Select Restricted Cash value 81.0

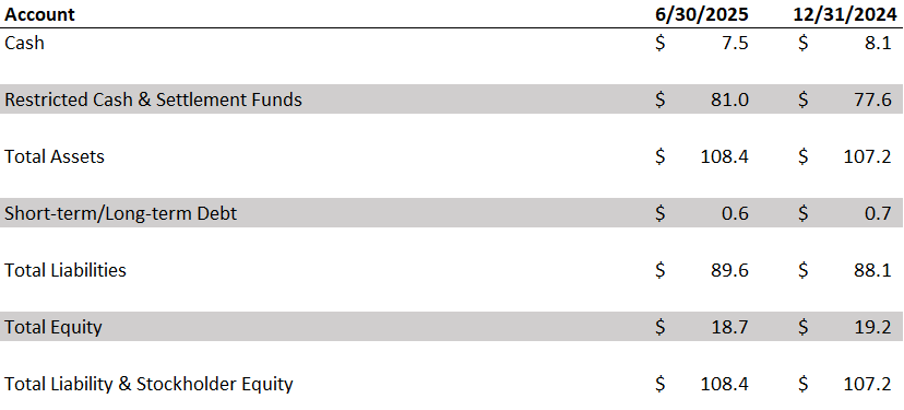(730, 99)
